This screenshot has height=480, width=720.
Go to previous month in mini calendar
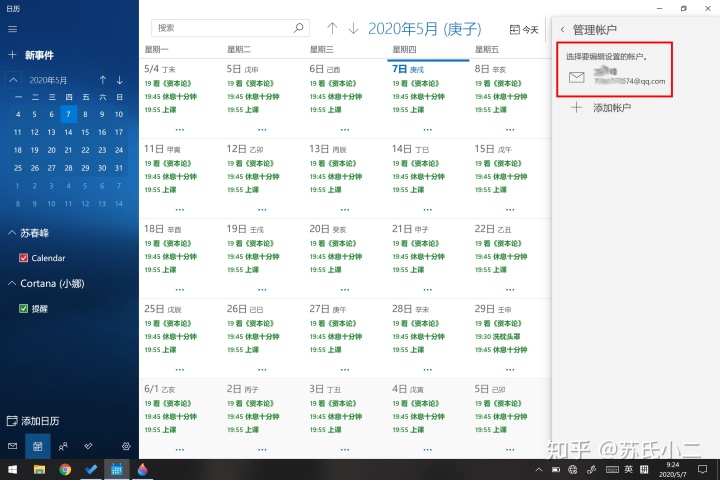tap(103, 80)
